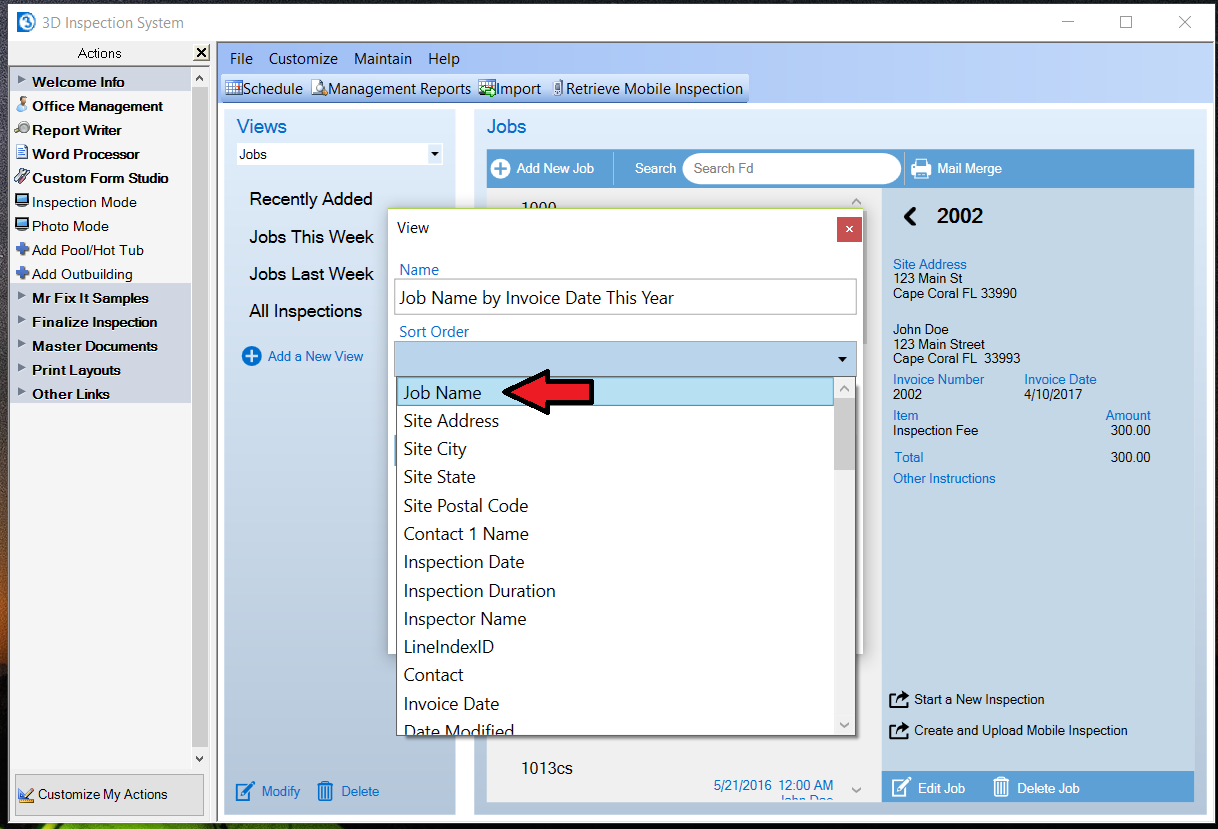This screenshot has width=1218, height=829.
Task: Click the view Name text field
Action: click(626, 297)
